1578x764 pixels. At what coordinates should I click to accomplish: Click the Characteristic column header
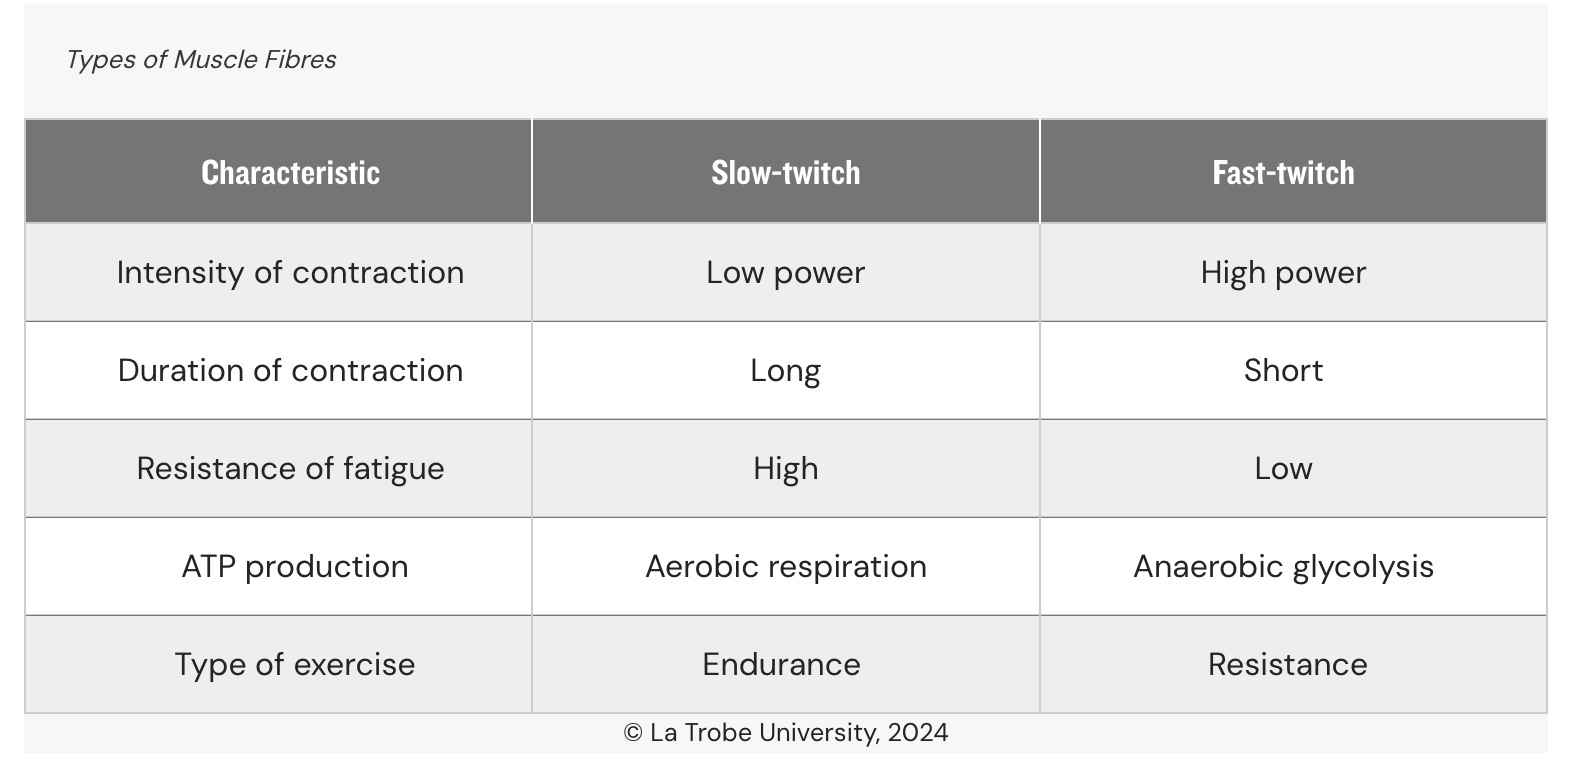click(279, 171)
